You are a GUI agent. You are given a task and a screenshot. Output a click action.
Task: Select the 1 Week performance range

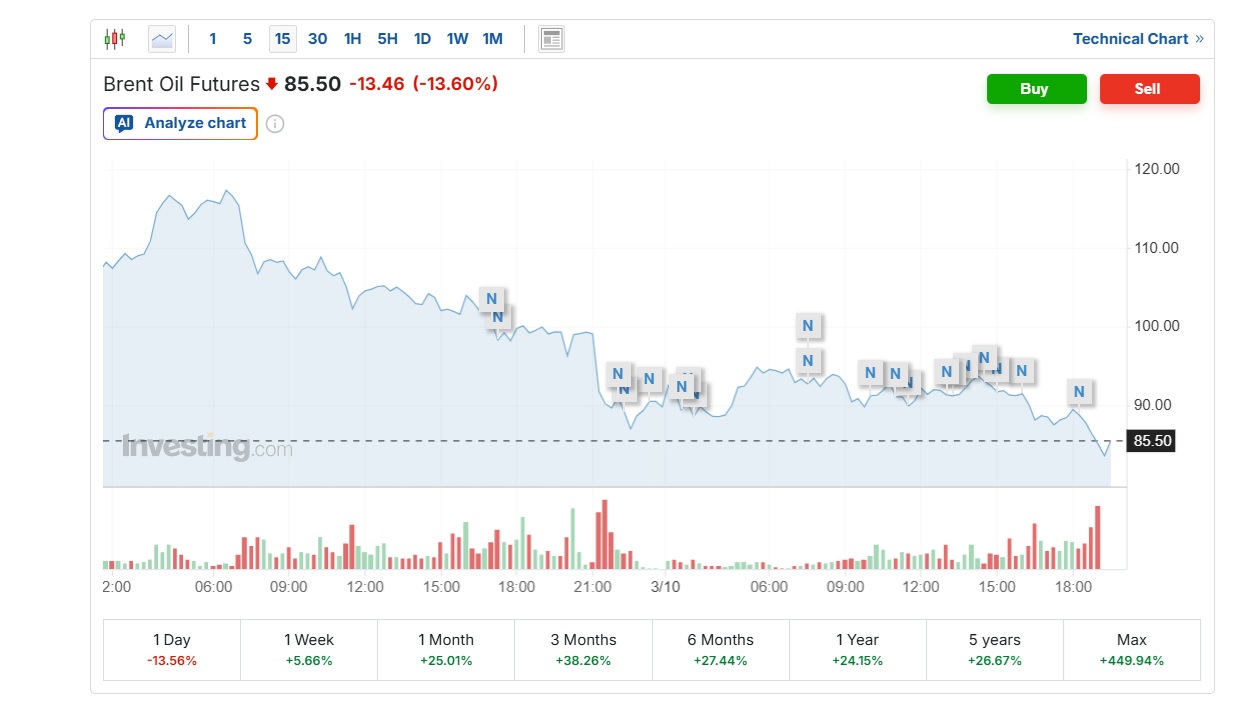308,649
